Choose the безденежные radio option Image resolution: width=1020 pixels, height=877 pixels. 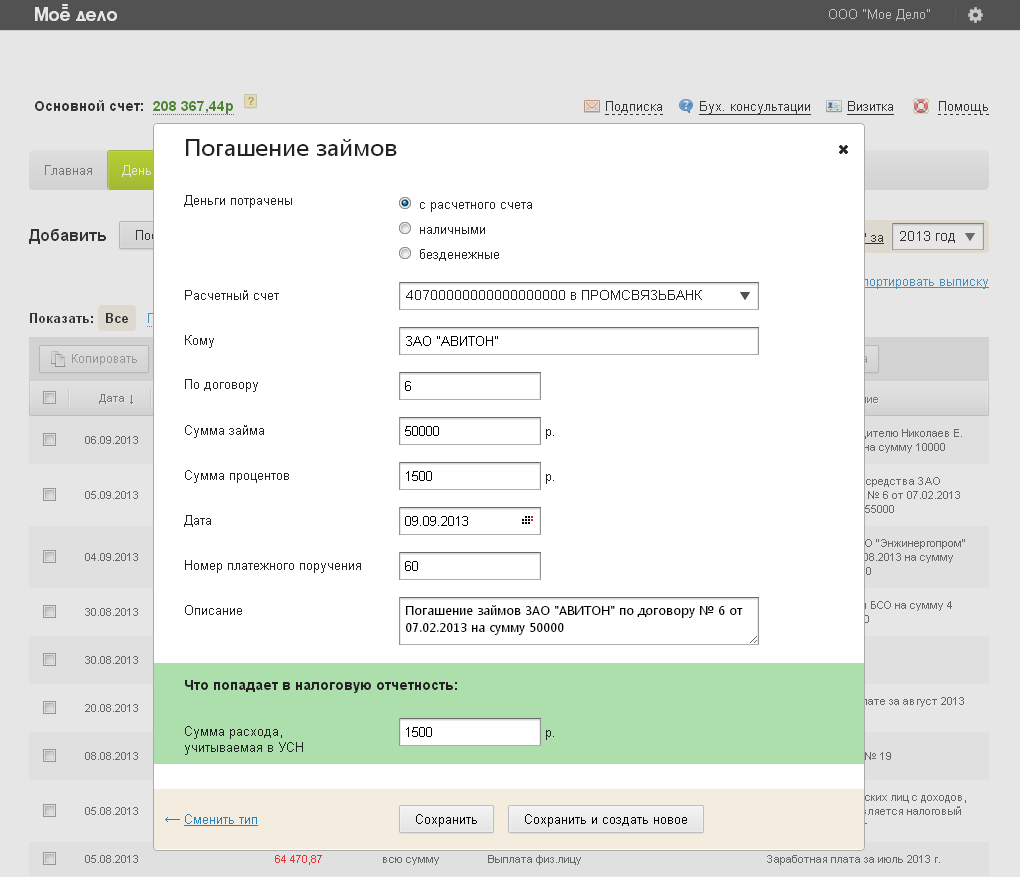tap(405, 254)
